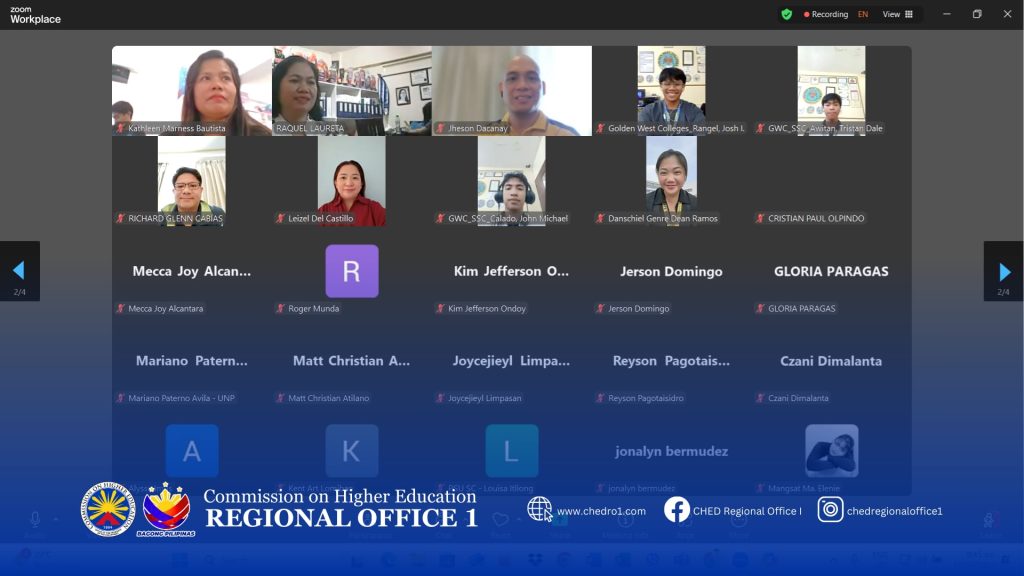Click the blue A avatar tile
The image size is (1024, 576).
(x=192, y=451)
